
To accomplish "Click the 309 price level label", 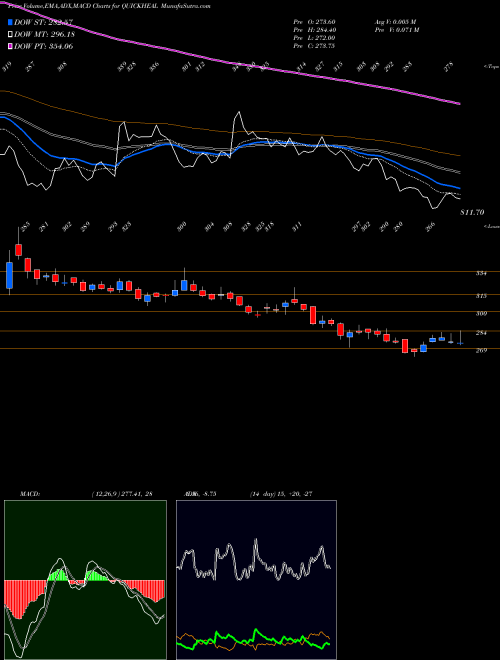I will [481, 314].
